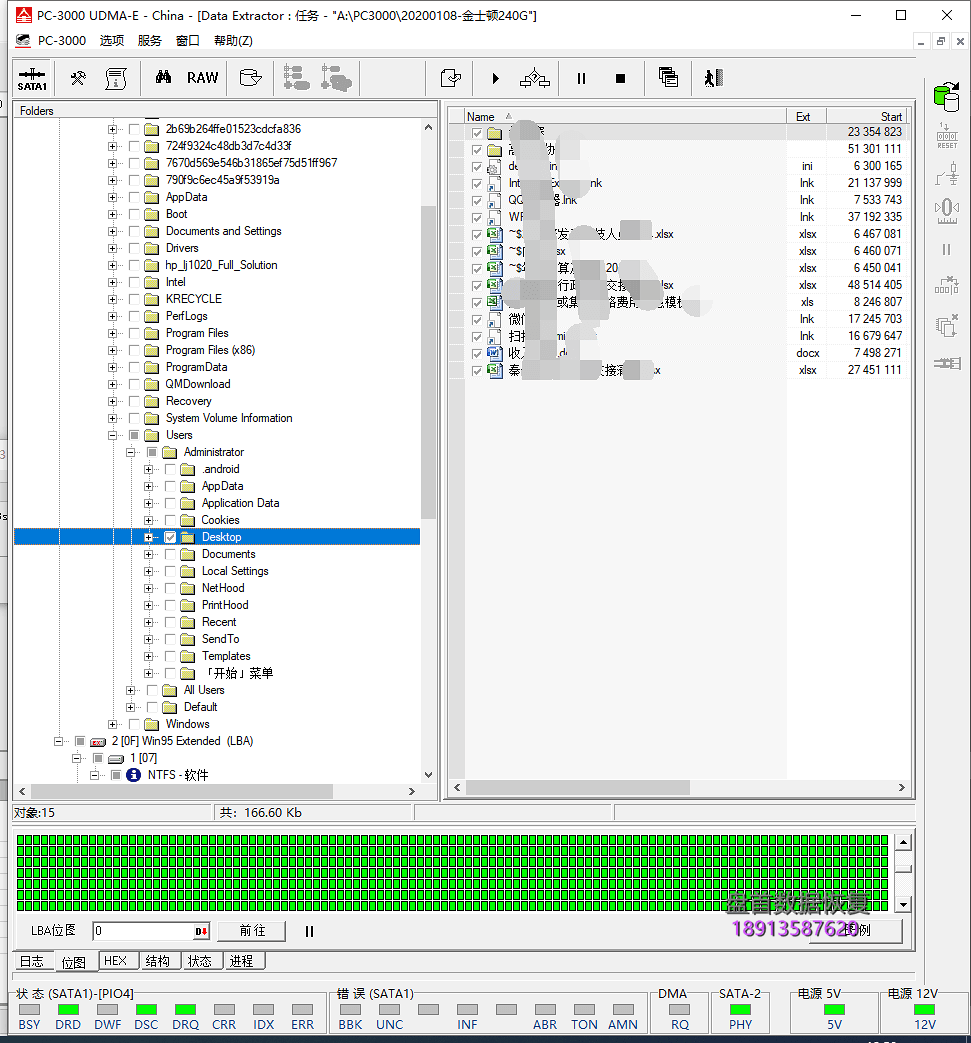Image resolution: width=971 pixels, height=1043 pixels.
Task: Click the bottom sidebar connector icon
Action: pyautogui.click(x=947, y=363)
